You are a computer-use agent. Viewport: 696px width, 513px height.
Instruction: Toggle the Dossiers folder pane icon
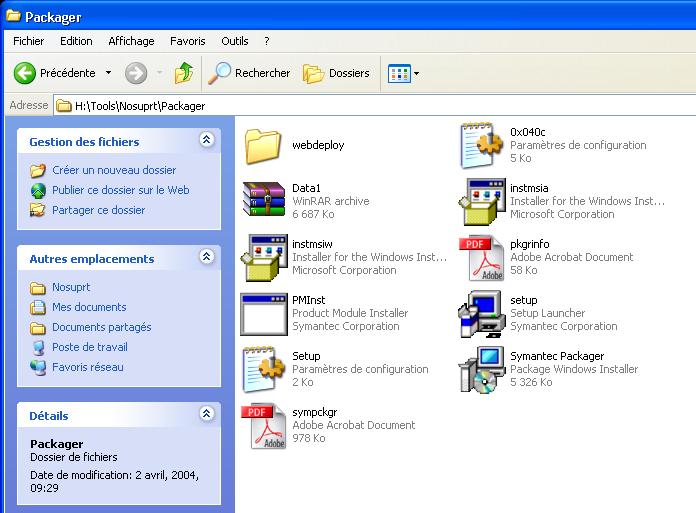coord(313,73)
